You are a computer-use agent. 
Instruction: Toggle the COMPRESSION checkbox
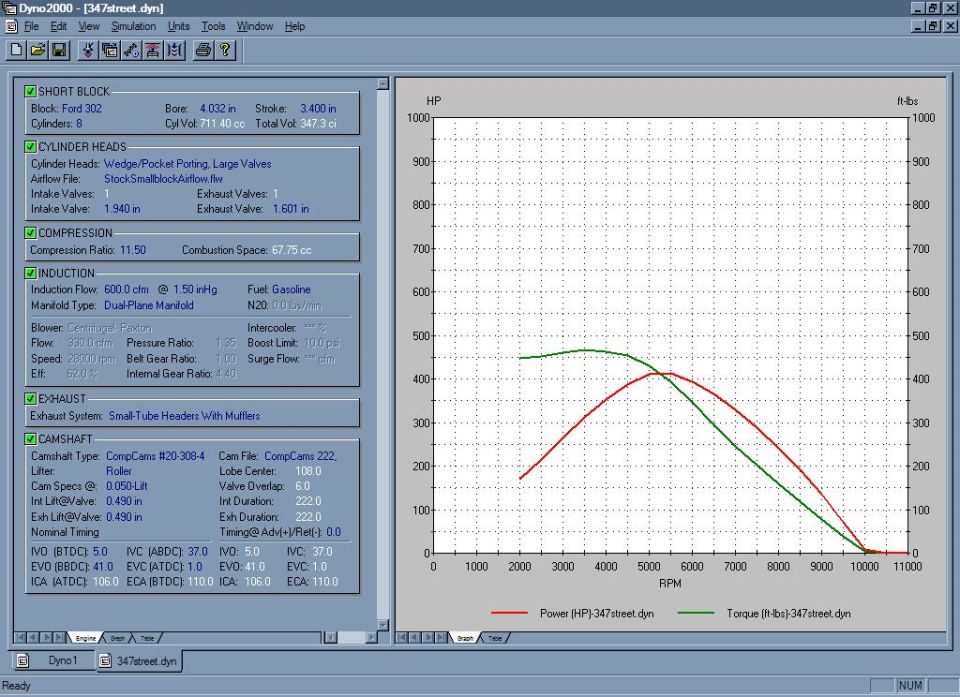(30, 233)
